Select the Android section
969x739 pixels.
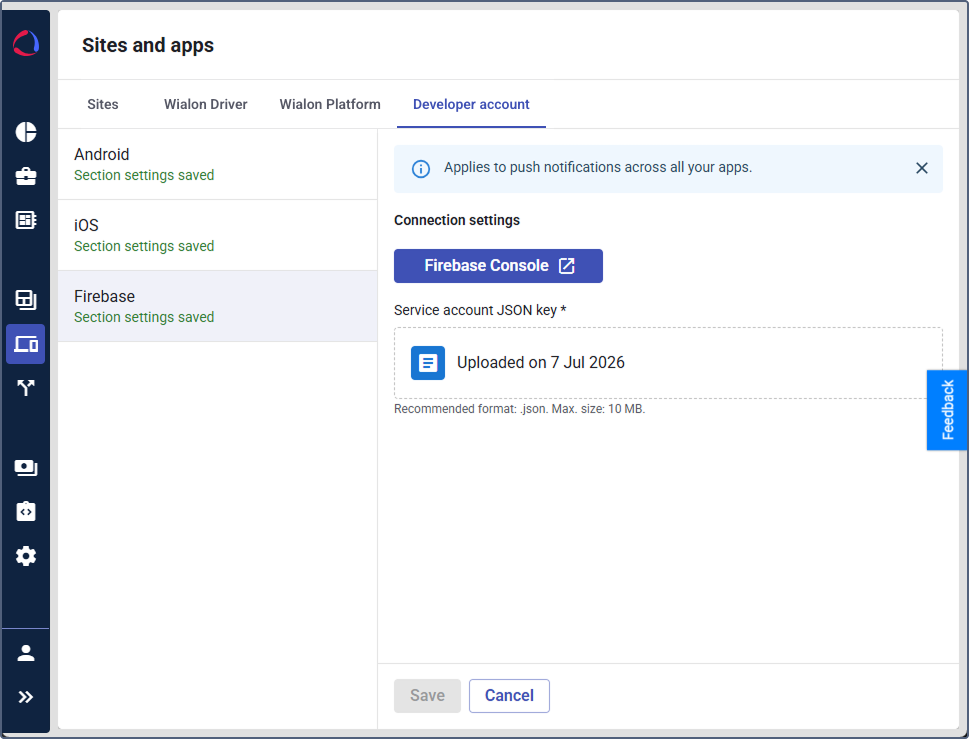point(218,164)
